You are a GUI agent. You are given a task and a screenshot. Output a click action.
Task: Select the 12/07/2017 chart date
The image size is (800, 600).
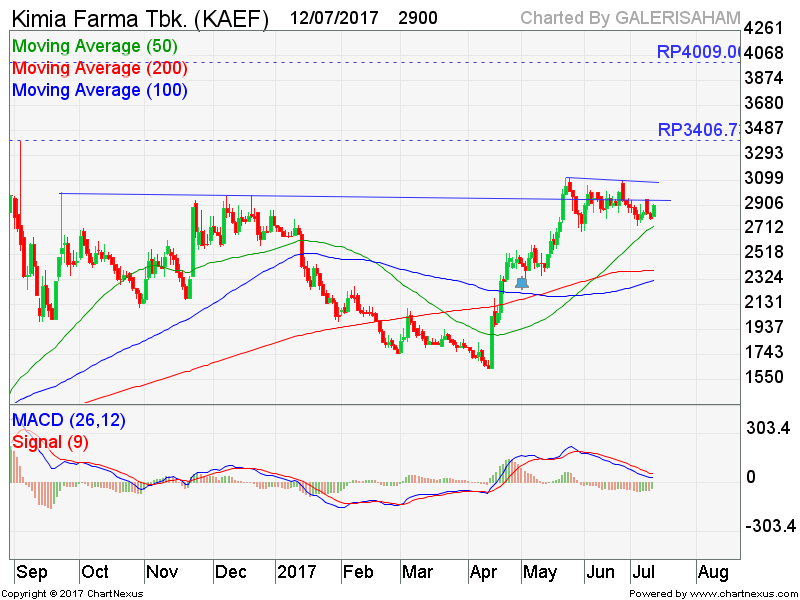point(336,19)
